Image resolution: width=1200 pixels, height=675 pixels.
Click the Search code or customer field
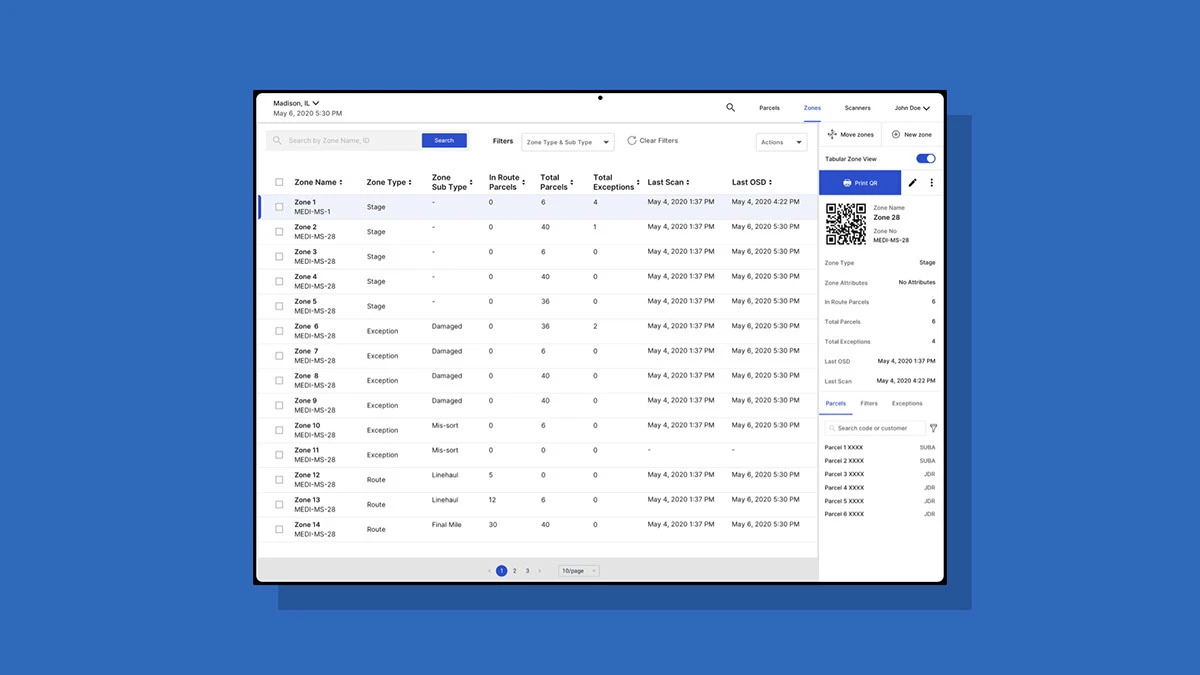click(x=875, y=428)
